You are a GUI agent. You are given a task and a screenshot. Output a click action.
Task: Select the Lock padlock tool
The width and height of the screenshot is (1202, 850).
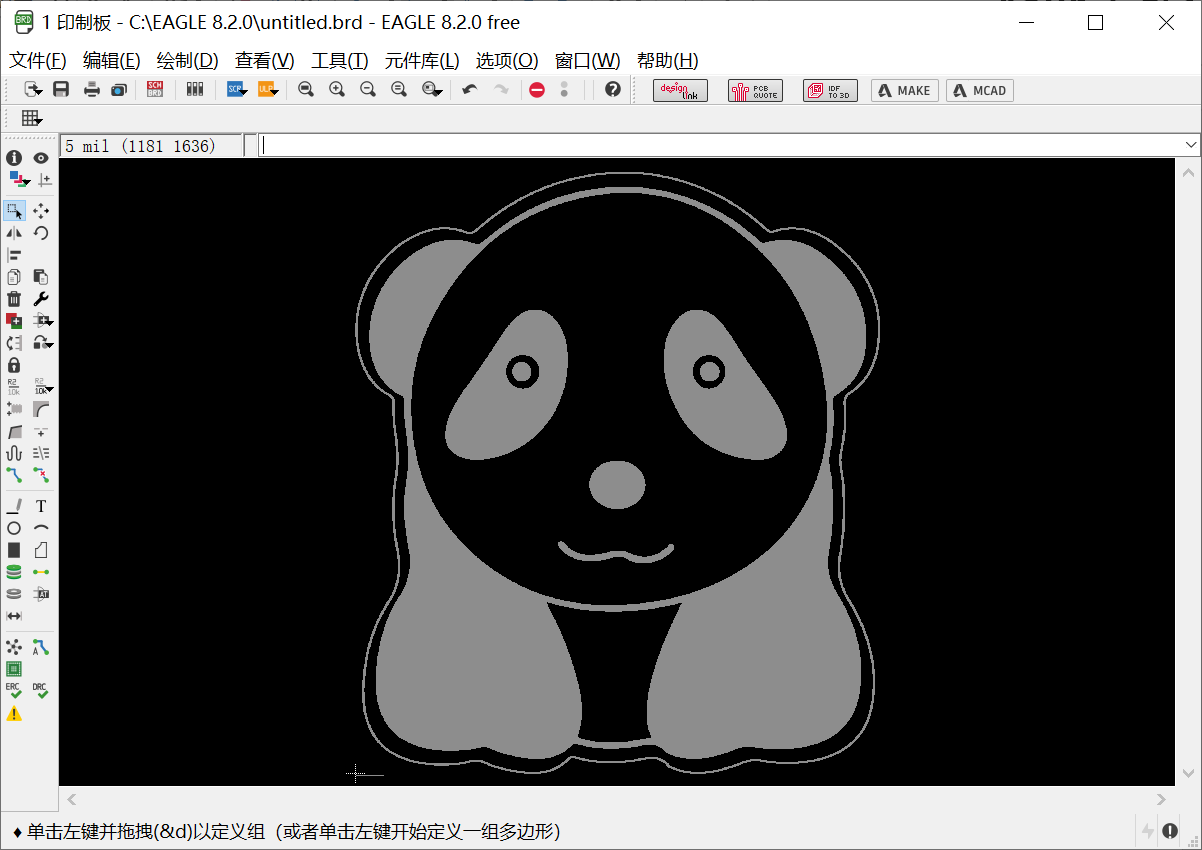click(14, 365)
